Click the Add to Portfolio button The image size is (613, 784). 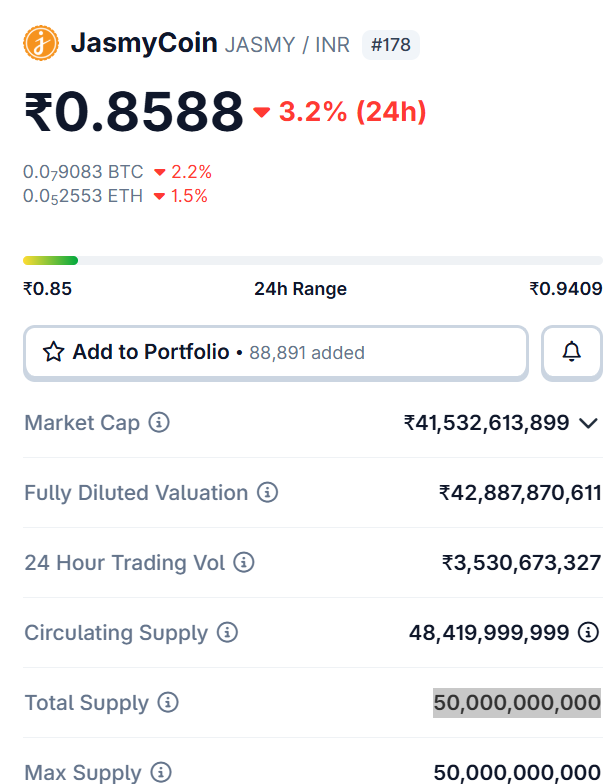(x=275, y=352)
